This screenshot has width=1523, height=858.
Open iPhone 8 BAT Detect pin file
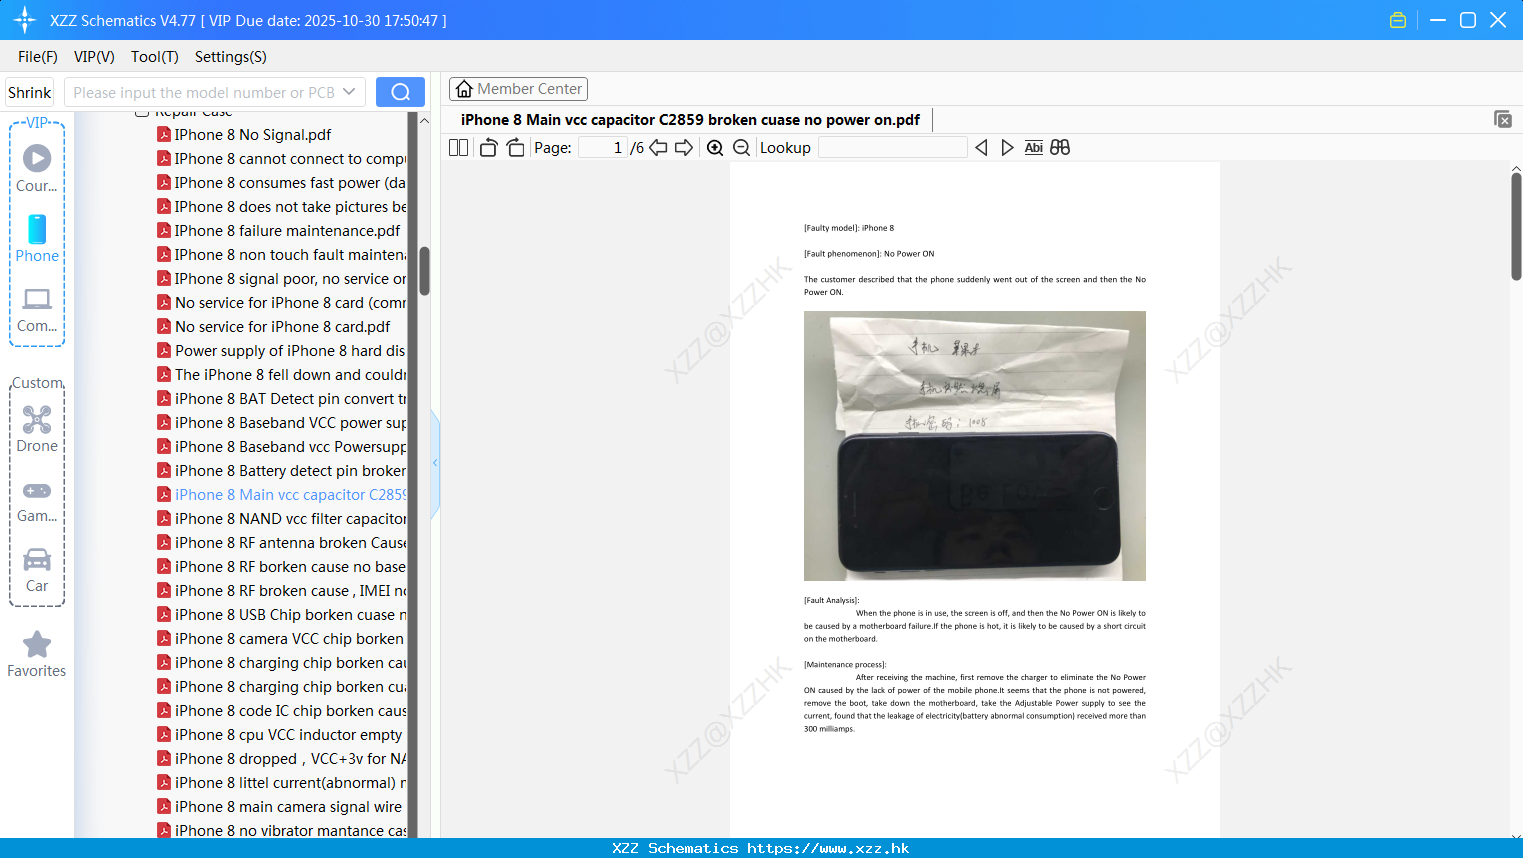pyautogui.click(x=281, y=399)
